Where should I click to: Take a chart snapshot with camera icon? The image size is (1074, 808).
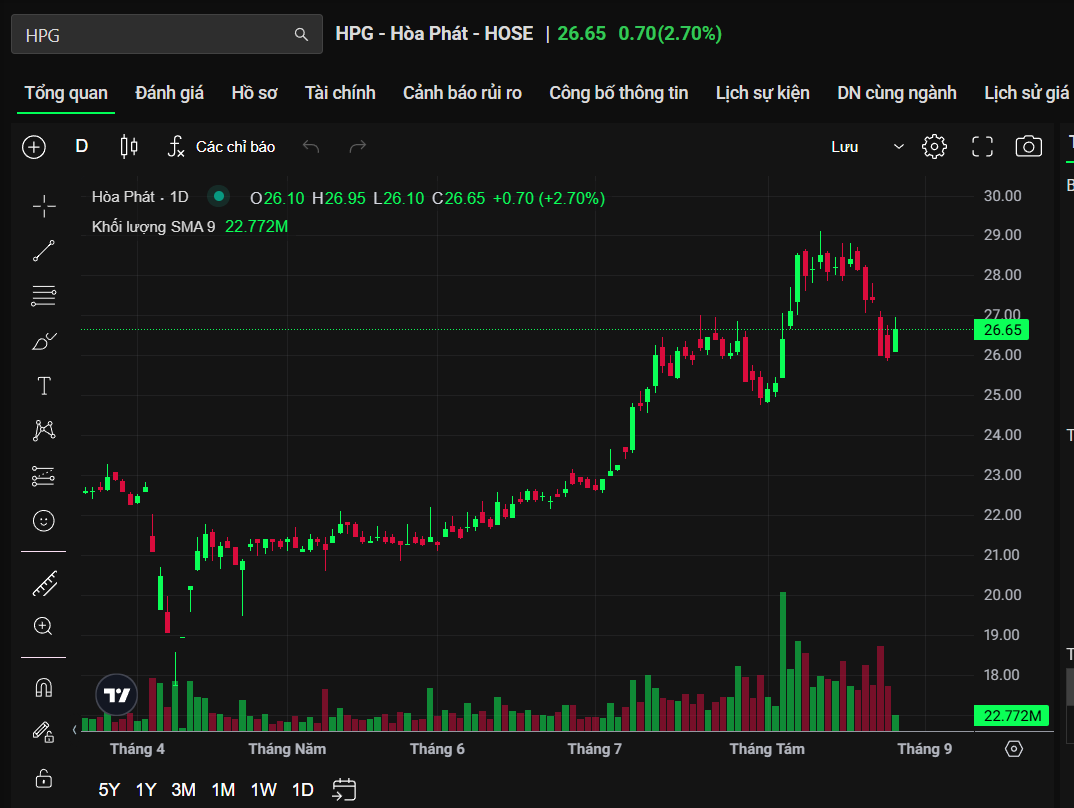[1028, 147]
